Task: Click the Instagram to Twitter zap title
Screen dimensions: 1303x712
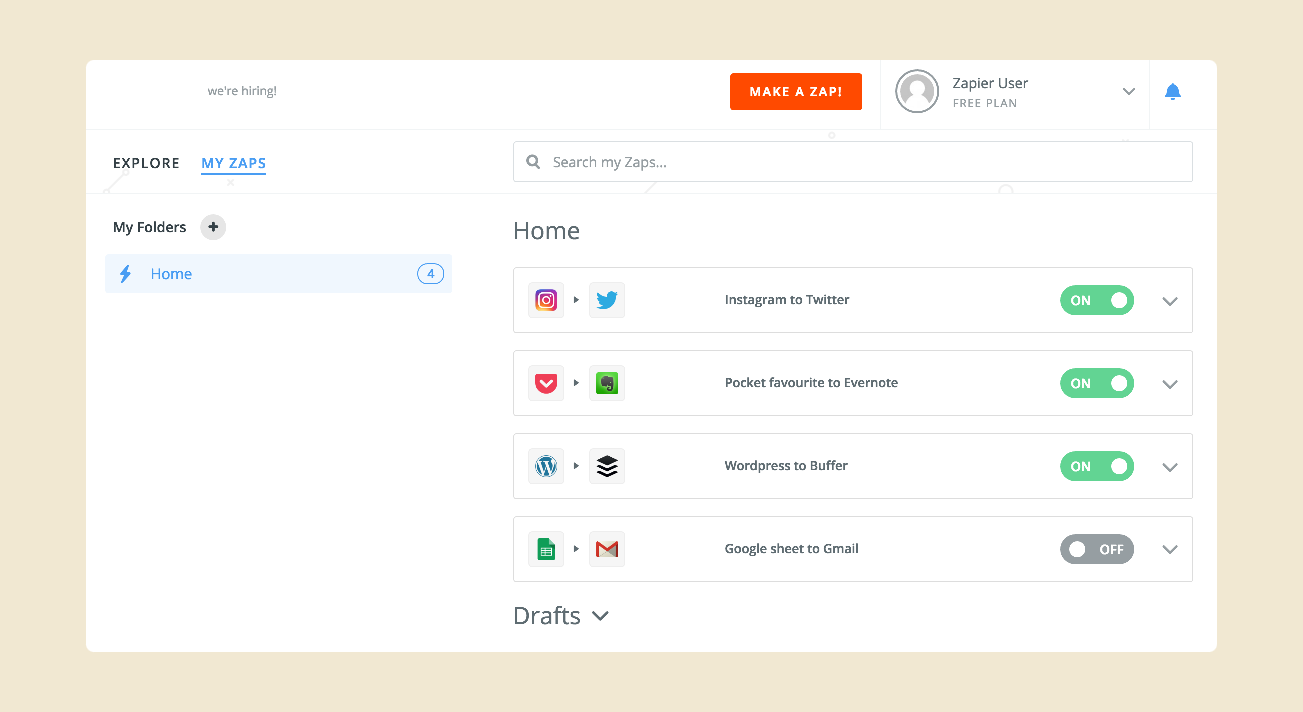Action: point(787,300)
